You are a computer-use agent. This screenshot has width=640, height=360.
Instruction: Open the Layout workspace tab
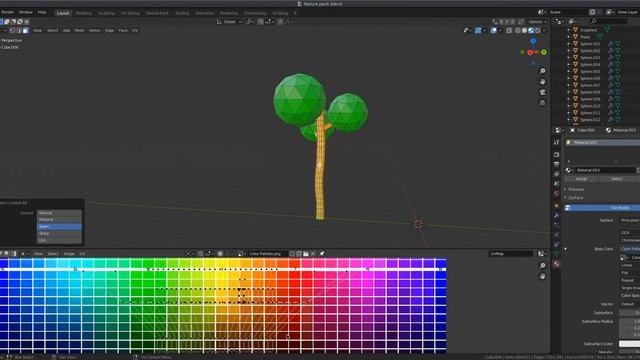pyautogui.click(x=62, y=13)
